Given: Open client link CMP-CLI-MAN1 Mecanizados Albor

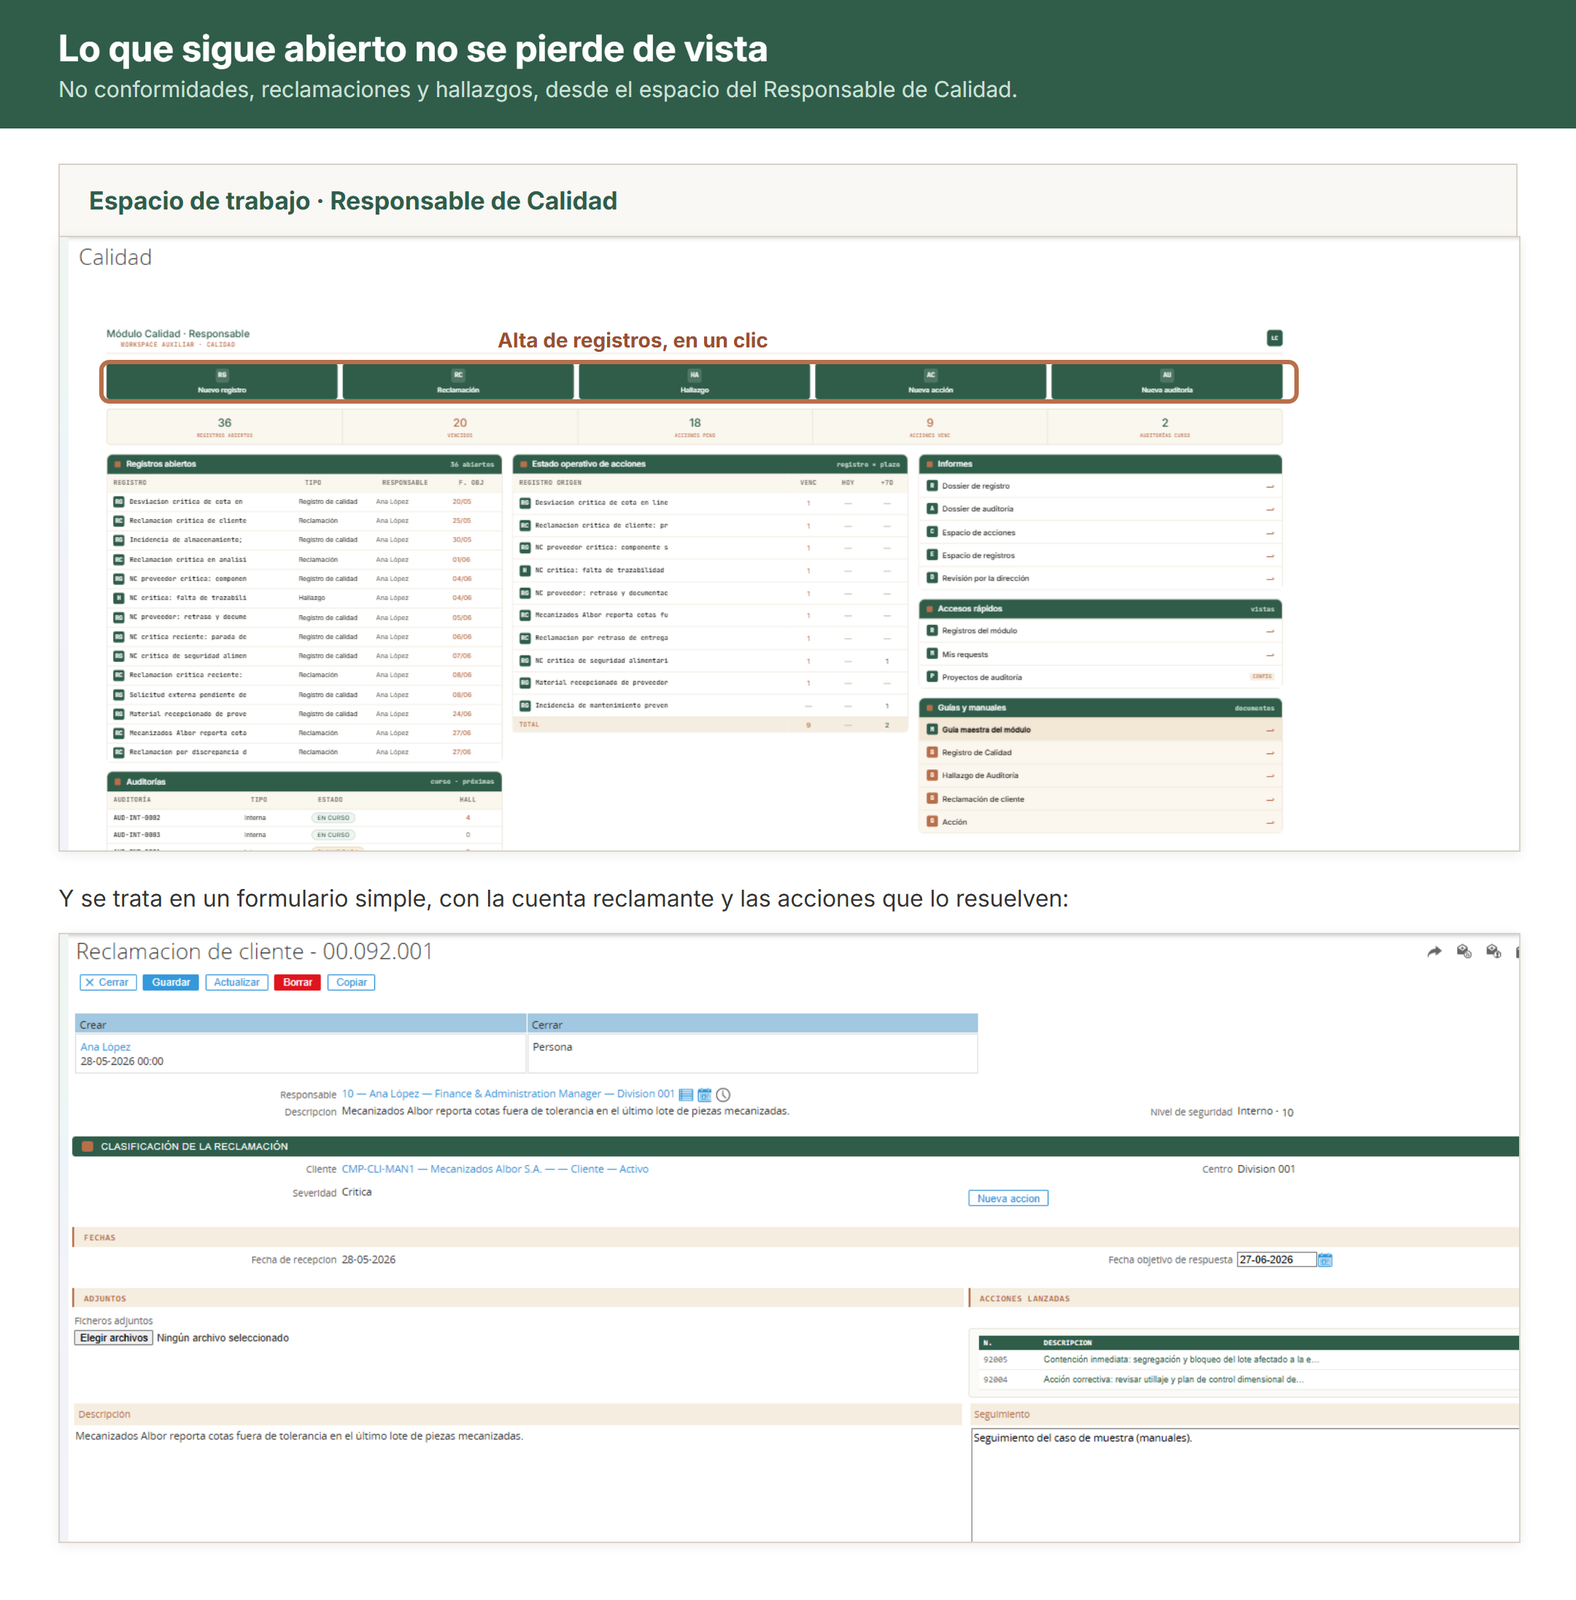Looking at the screenshot, I should point(495,1169).
